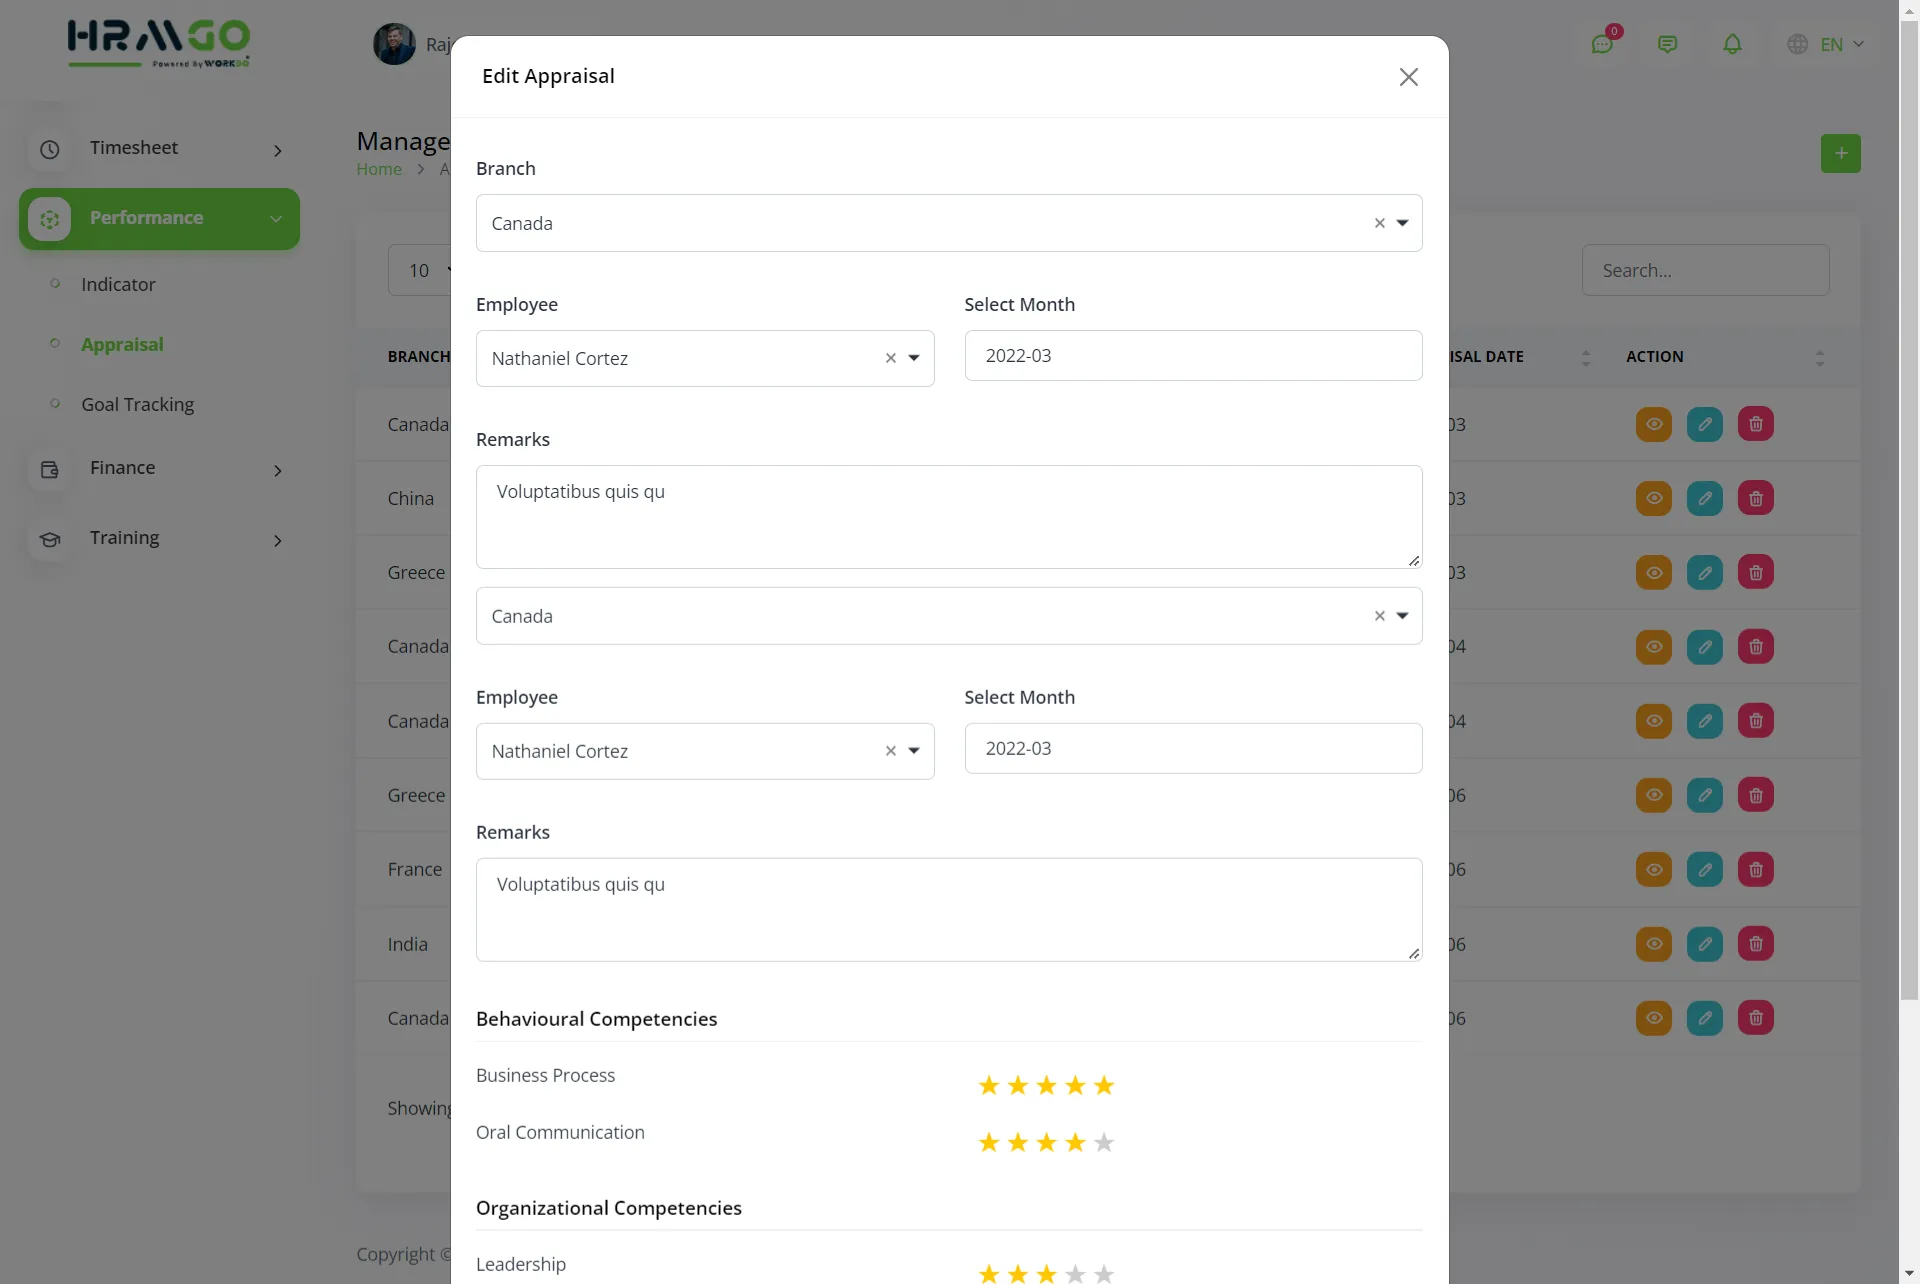Click the edit pencil icon in China row
Image resolution: width=1920 pixels, height=1284 pixels.
coord(1705,498)
